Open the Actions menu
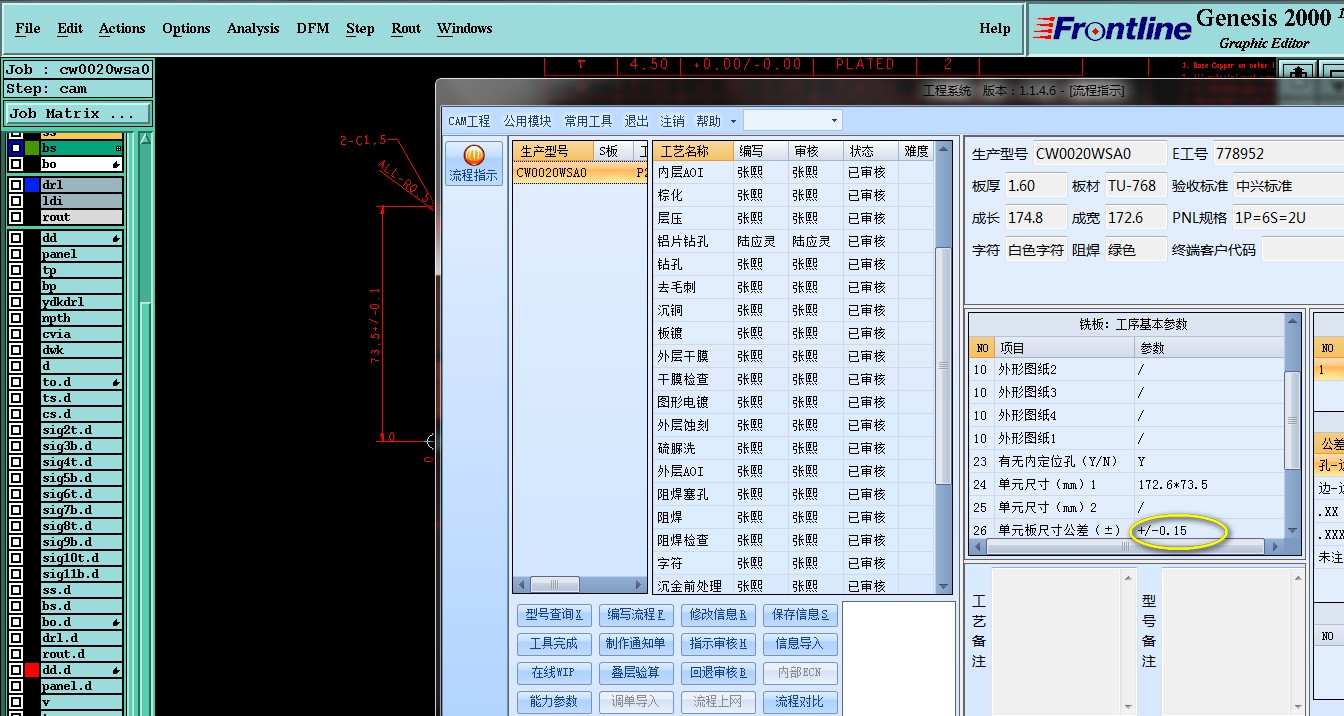The image size is (1344, 716). pyautogui.click(x=122, y=28)
